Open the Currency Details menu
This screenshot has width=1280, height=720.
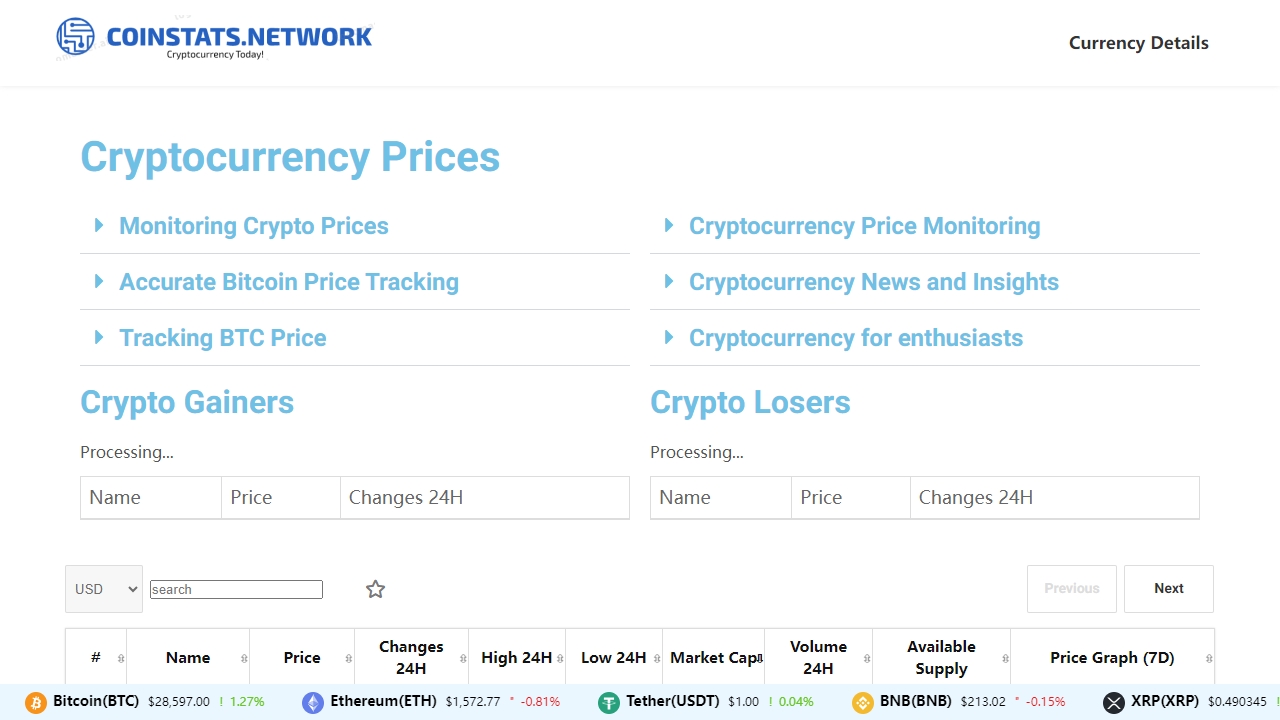click(1138, 43)
